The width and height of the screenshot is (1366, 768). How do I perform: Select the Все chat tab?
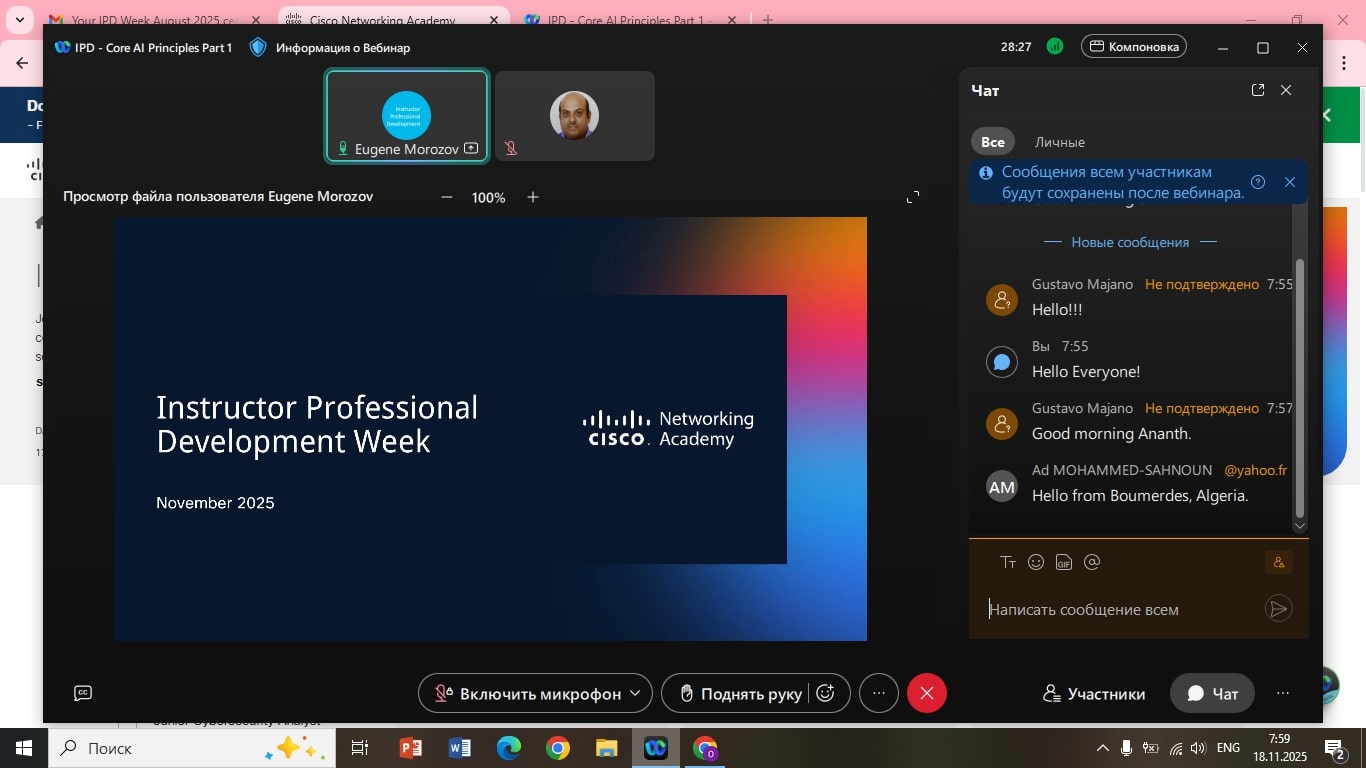[x=992, y=142]
